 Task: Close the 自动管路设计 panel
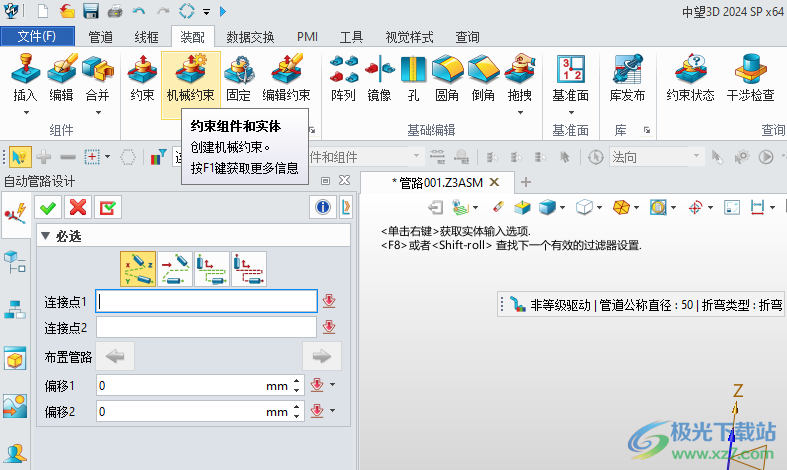pyautogui.click(x=344, y=180)
